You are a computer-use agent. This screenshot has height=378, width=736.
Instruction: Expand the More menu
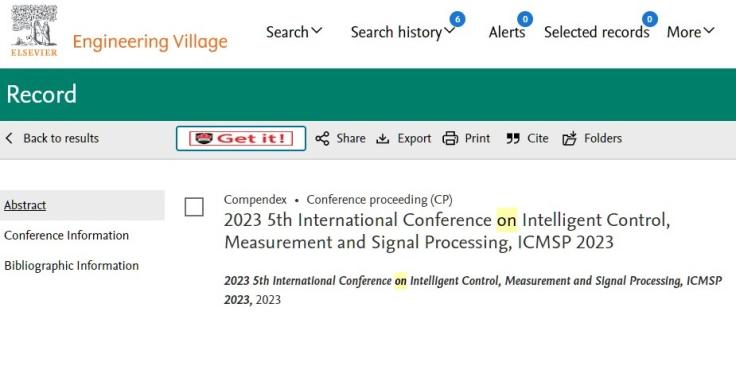coord(690,32)
